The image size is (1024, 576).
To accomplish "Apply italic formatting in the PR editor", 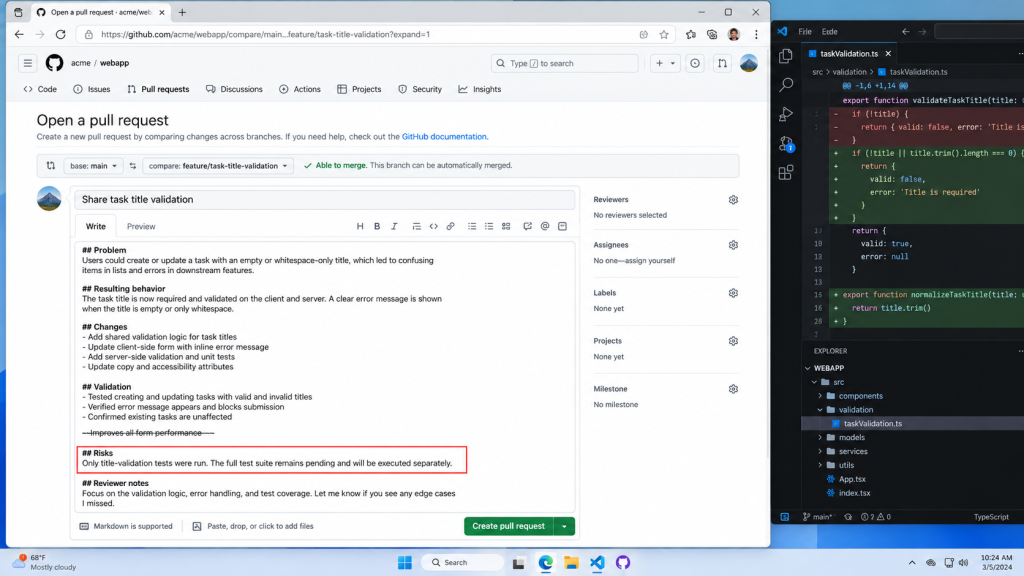I will pos(394,226).
